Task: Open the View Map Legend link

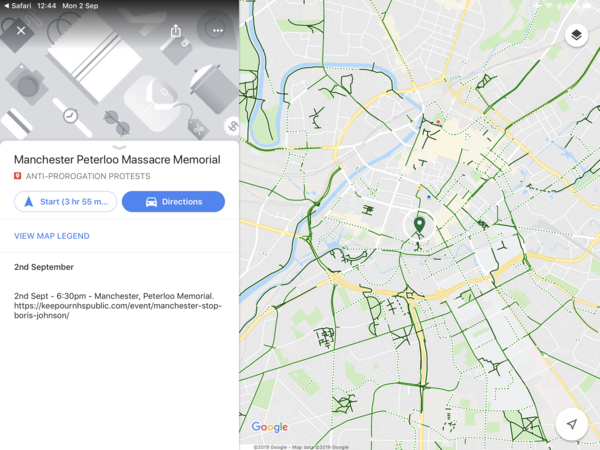Action: (x=52, y=236)
